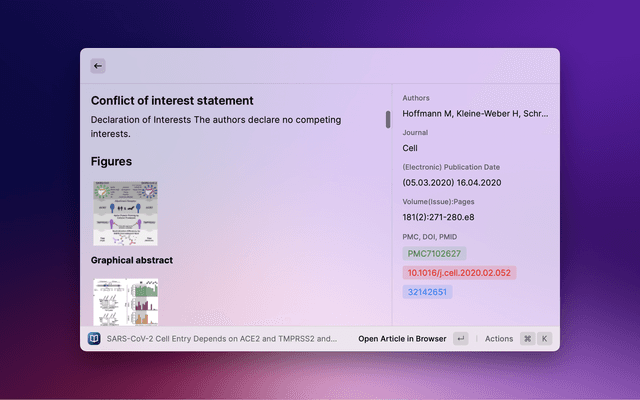Click the Conflict of interest statement heading

coord(172,100)
